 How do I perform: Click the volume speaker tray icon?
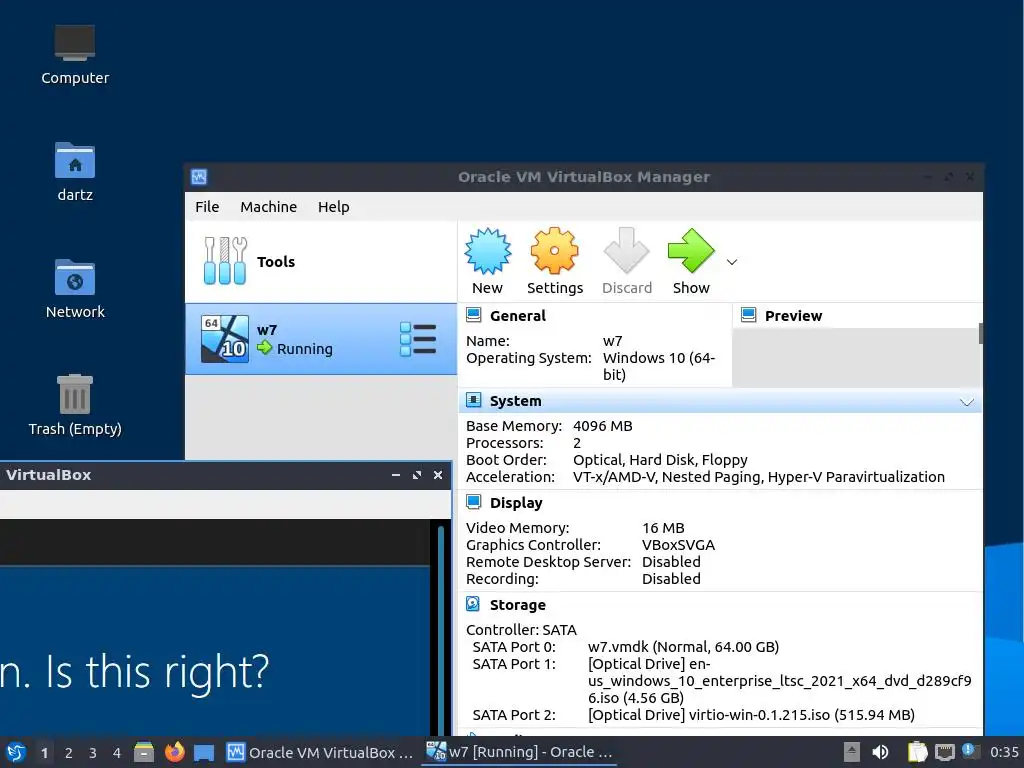[x=880, y=752]
